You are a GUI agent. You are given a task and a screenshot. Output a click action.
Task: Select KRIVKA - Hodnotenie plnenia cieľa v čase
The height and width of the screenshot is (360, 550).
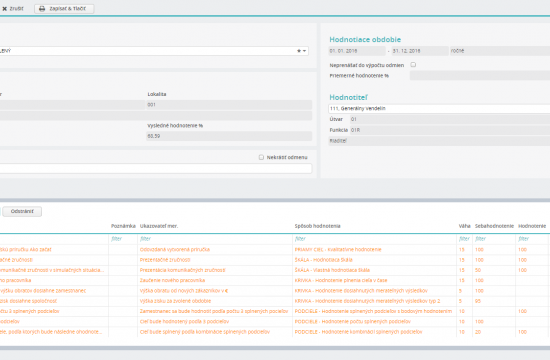click(374, 280)
